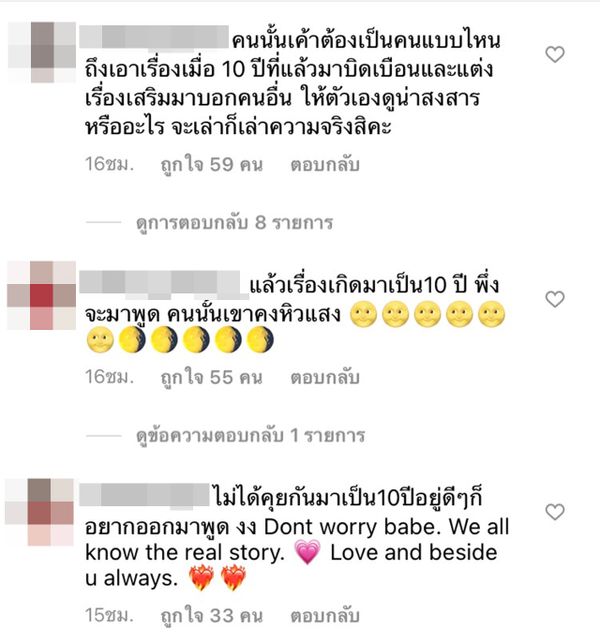Open the first commenter's profile picture
This screenshot has height=644, width=600.
42,52
